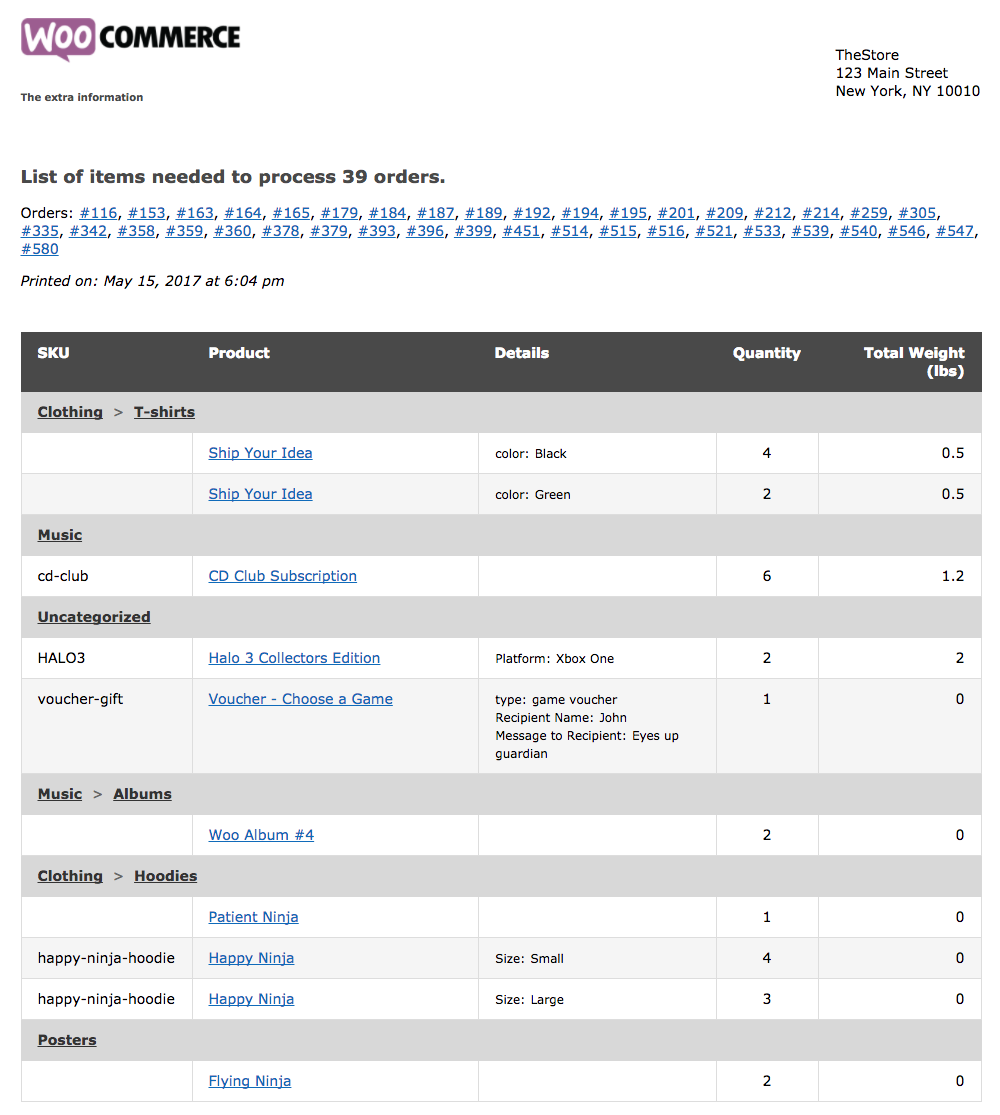1000x1115 pixels.
Task: Open the Uncategorized category link
Action: [x=94, y=617]
